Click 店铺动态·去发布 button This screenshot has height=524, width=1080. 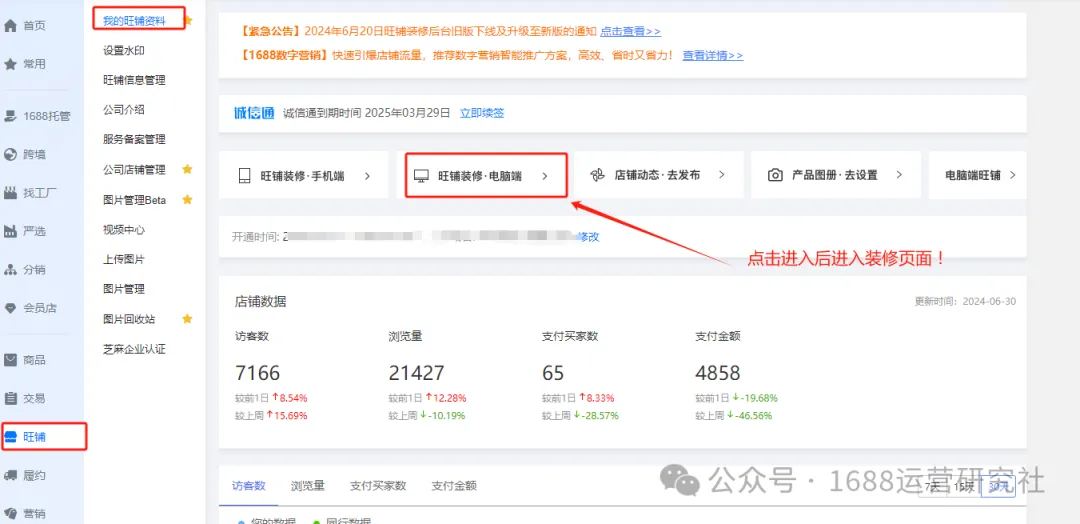point(659,175)
